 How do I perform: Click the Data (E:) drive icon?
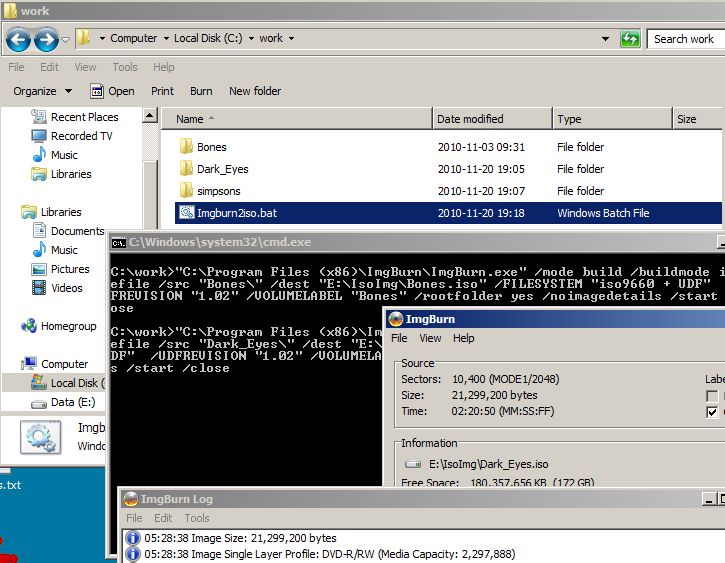(39, 404)
